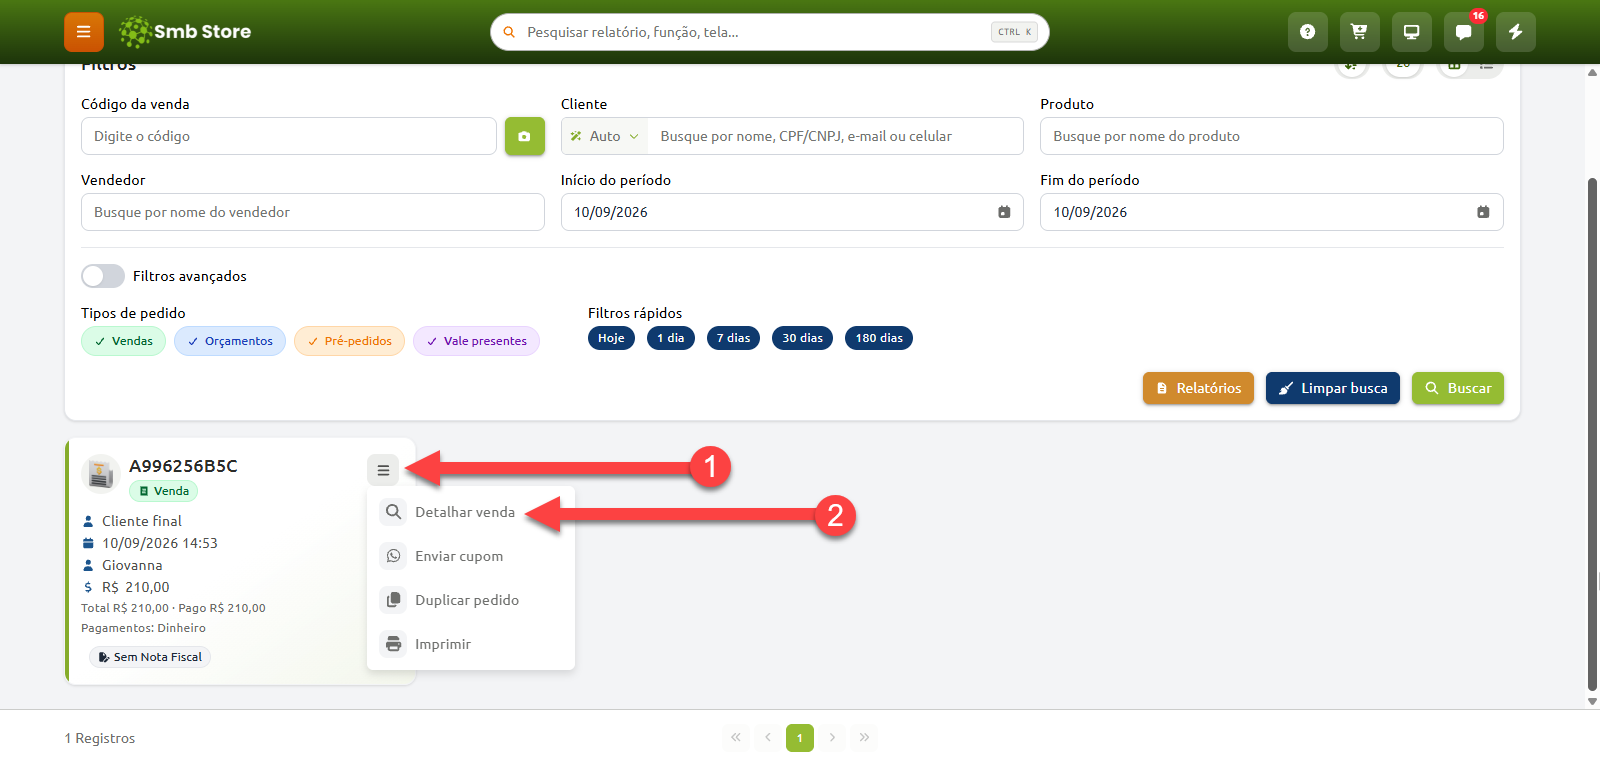Click the Cliente final text
Viewport: 1600px width, 765px height.
[142, 521]
